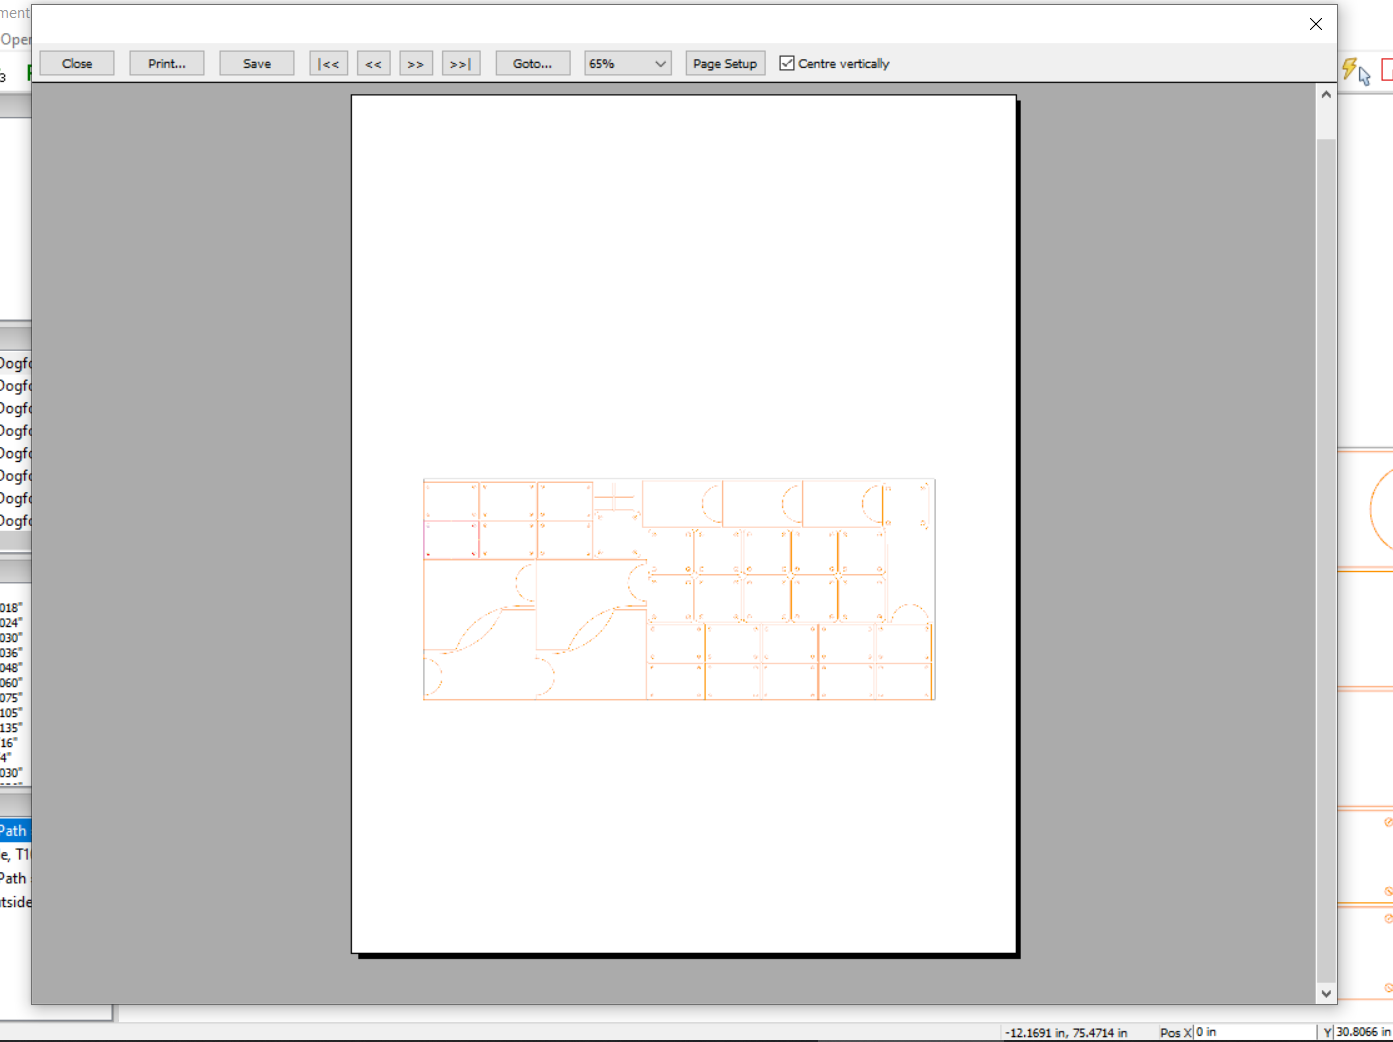Click the Y position field showing 30.8066 in
The height and width of the screenshot is (1042, 1393).
(1363, 1032)
